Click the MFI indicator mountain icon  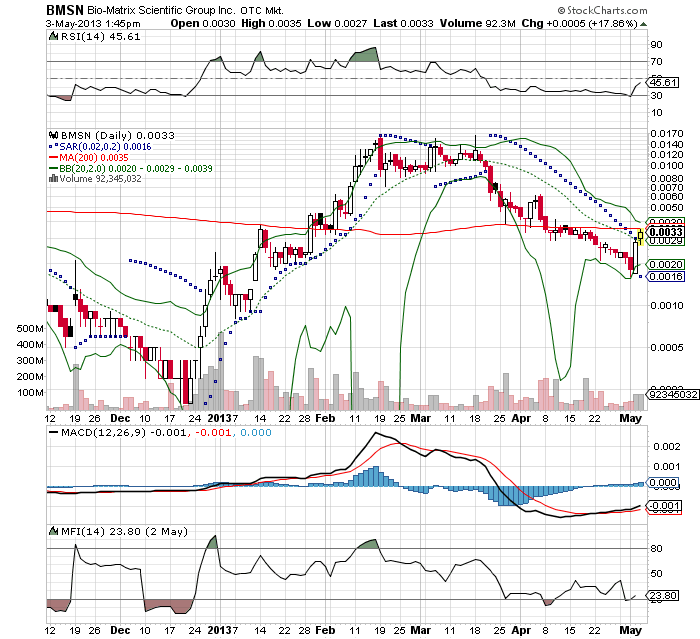54,531
